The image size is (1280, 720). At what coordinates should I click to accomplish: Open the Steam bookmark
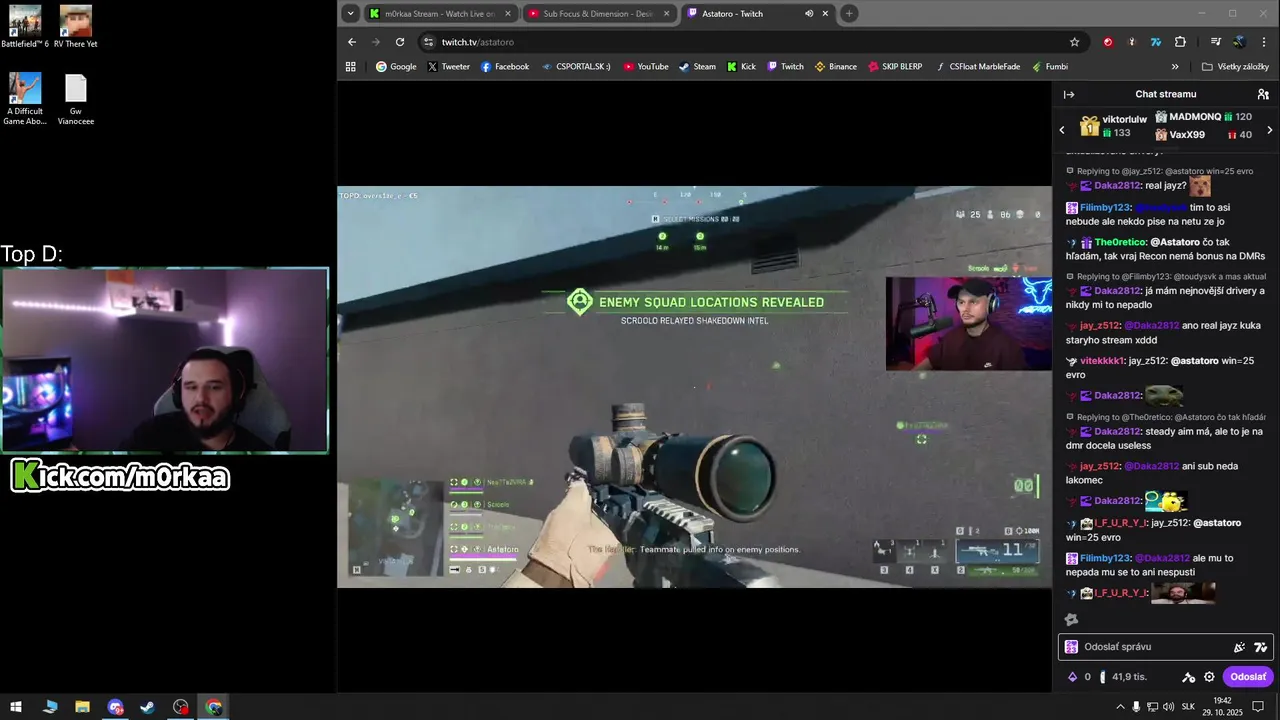pyautogui.click(x=697, y=67)
